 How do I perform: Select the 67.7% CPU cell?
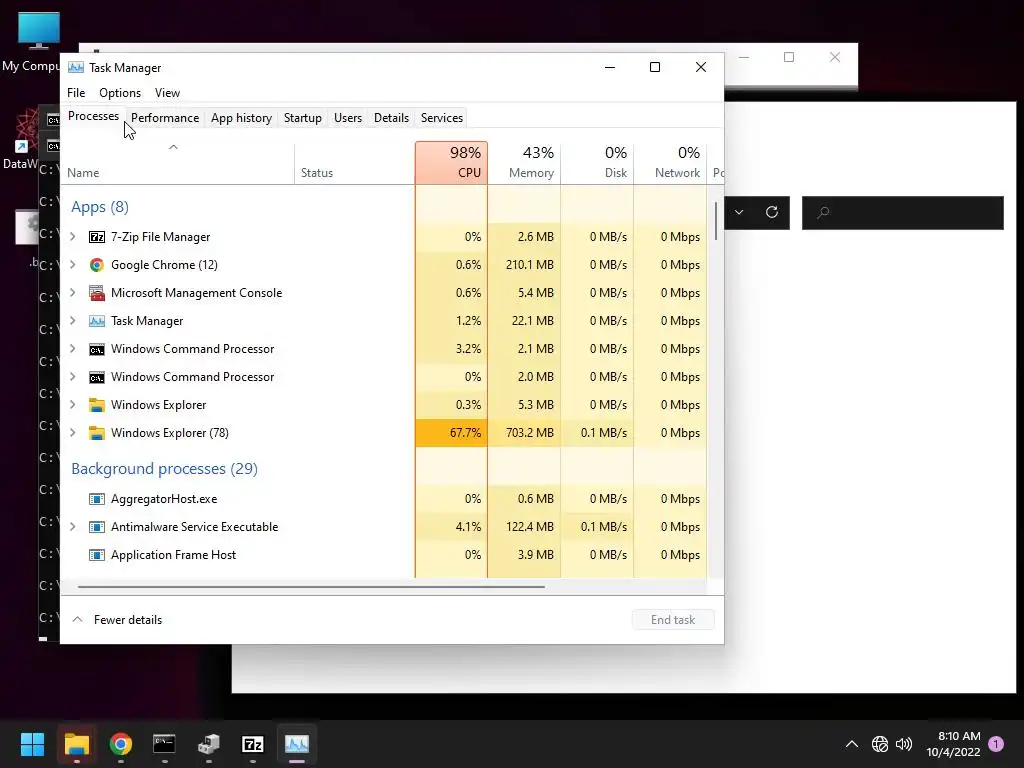coord(451,433)
